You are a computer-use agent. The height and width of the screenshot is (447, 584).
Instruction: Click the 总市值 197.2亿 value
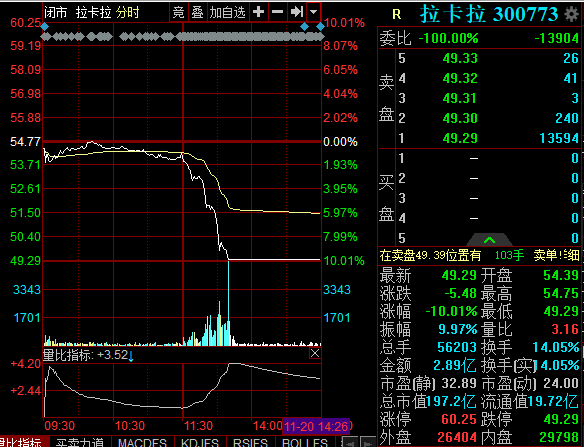451,401
